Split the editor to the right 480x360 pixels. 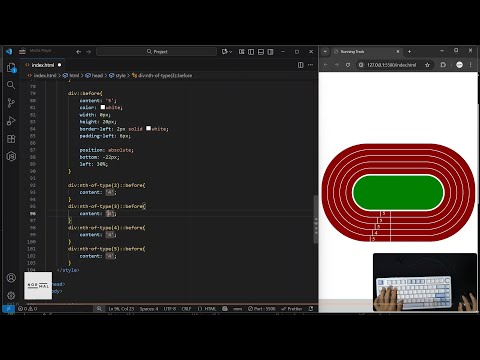pyautogui.click(x=300, y=65)
